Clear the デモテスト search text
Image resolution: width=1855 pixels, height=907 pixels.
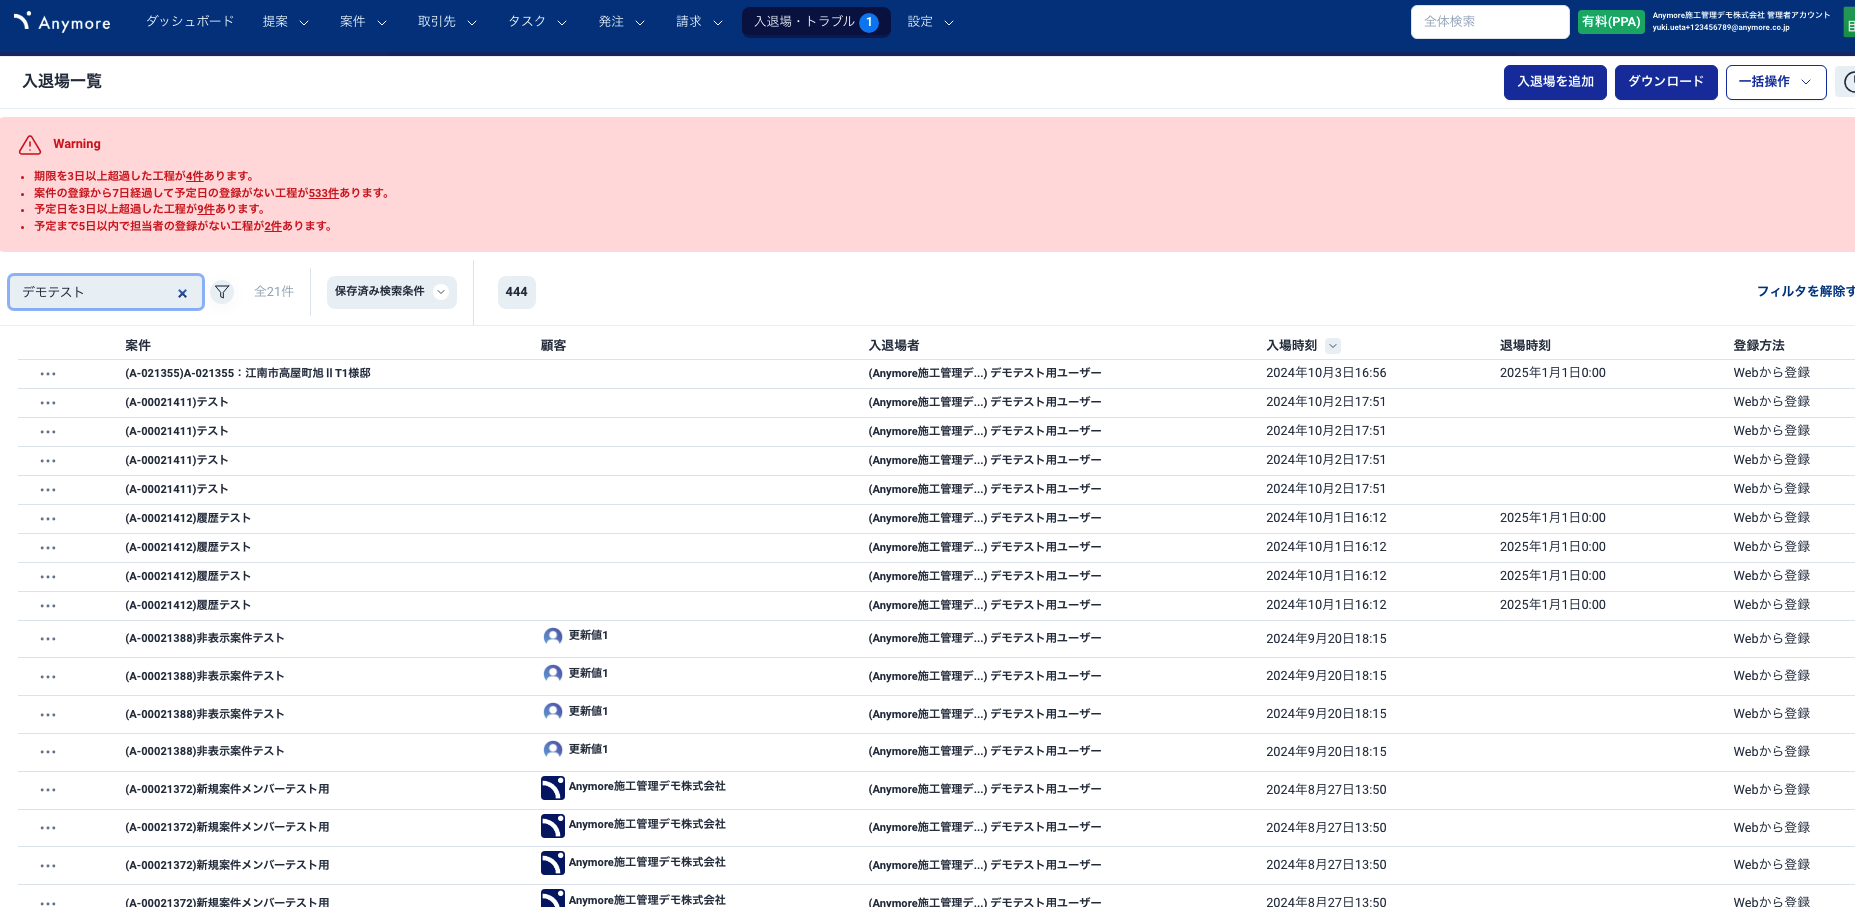click(x=182, y=293)
